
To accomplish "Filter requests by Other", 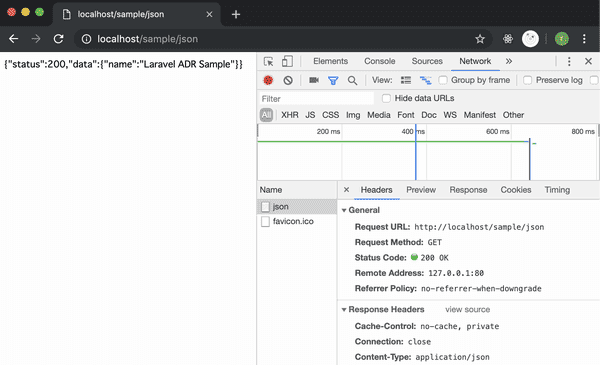I will (513, 115).
